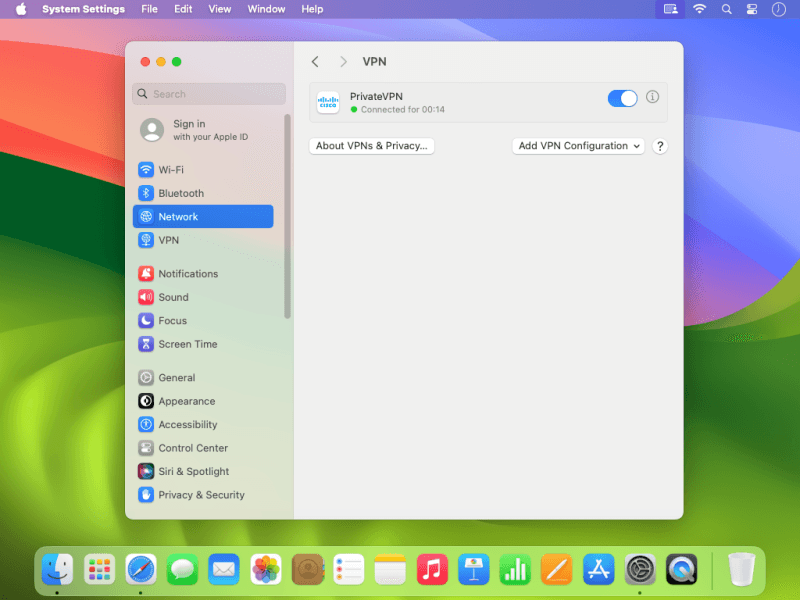Open the help question mark button
This screenshot has height=600, width=800.
(660, 146)
